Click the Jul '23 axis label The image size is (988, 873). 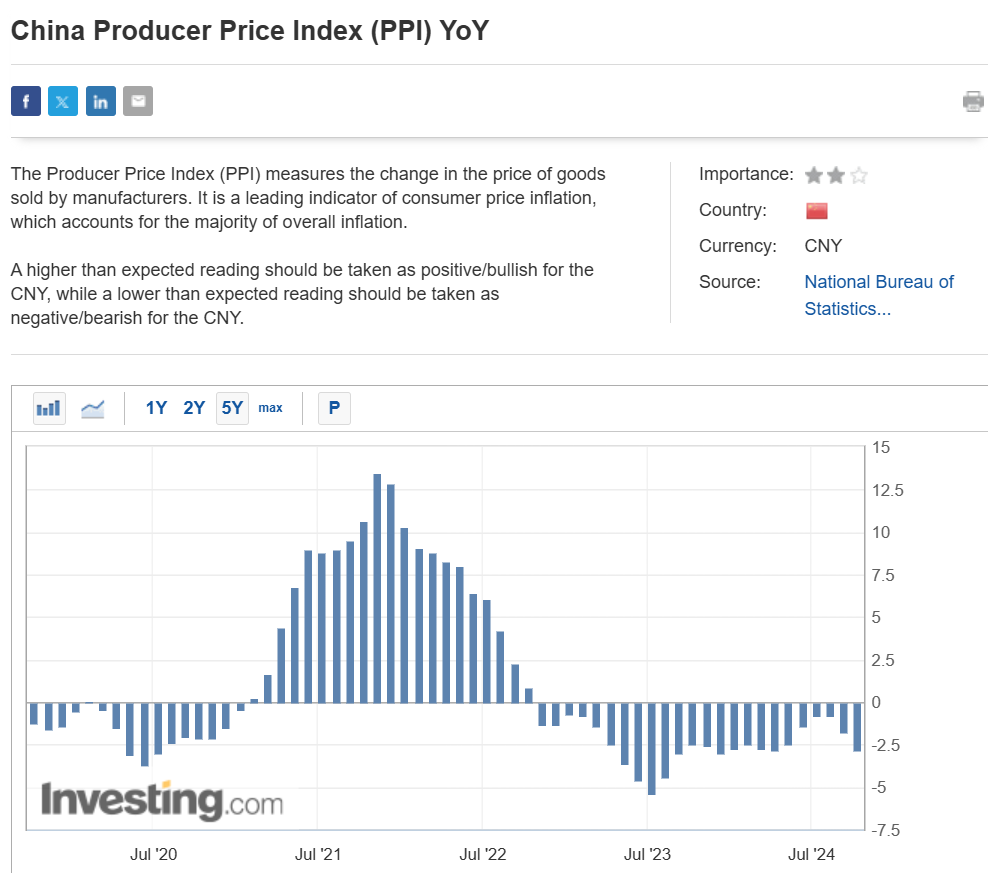coord(648,854)
